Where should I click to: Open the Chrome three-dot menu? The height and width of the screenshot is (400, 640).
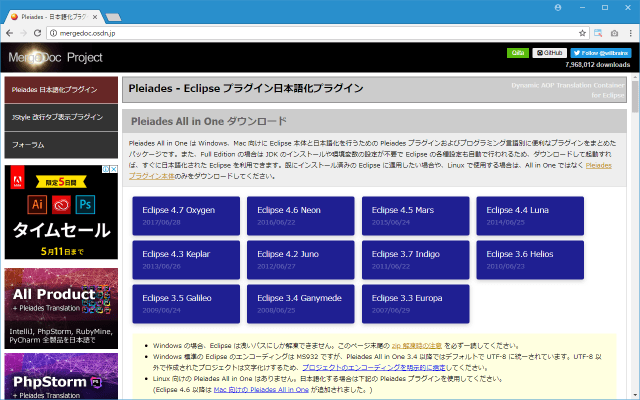(630, 33)
